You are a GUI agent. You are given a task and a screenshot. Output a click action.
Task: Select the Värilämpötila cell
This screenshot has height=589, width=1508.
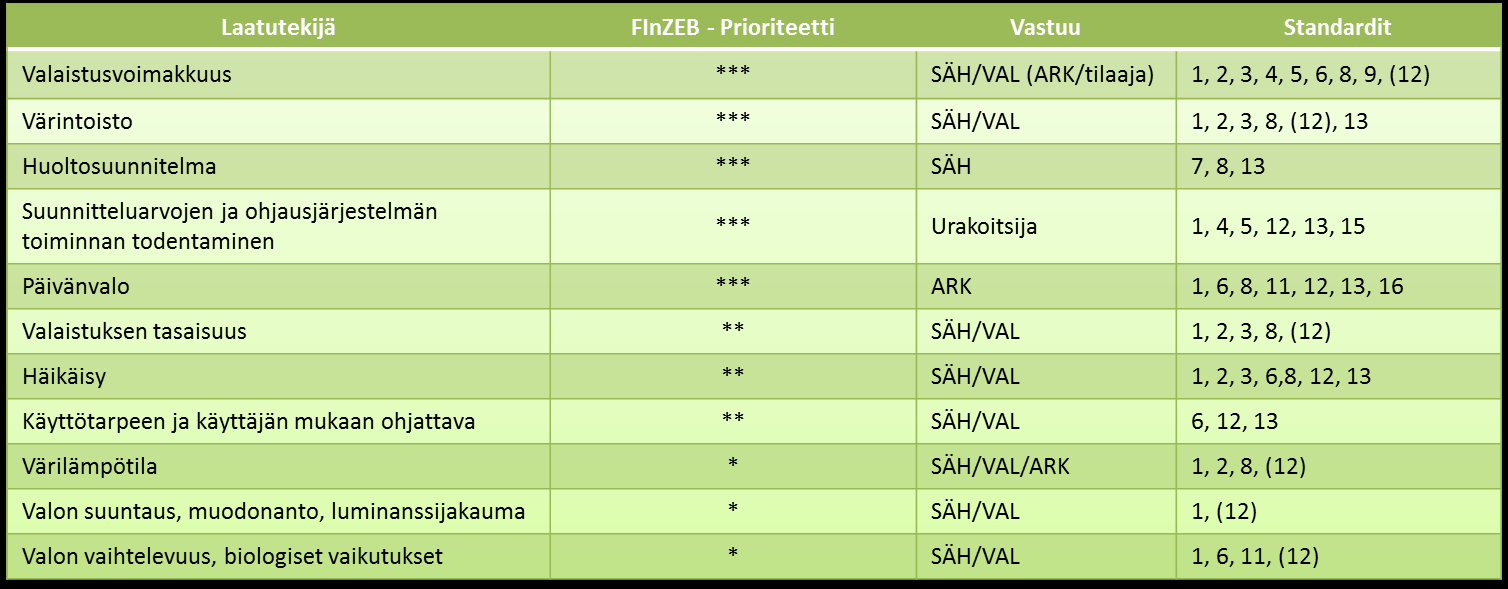[278, 466]
